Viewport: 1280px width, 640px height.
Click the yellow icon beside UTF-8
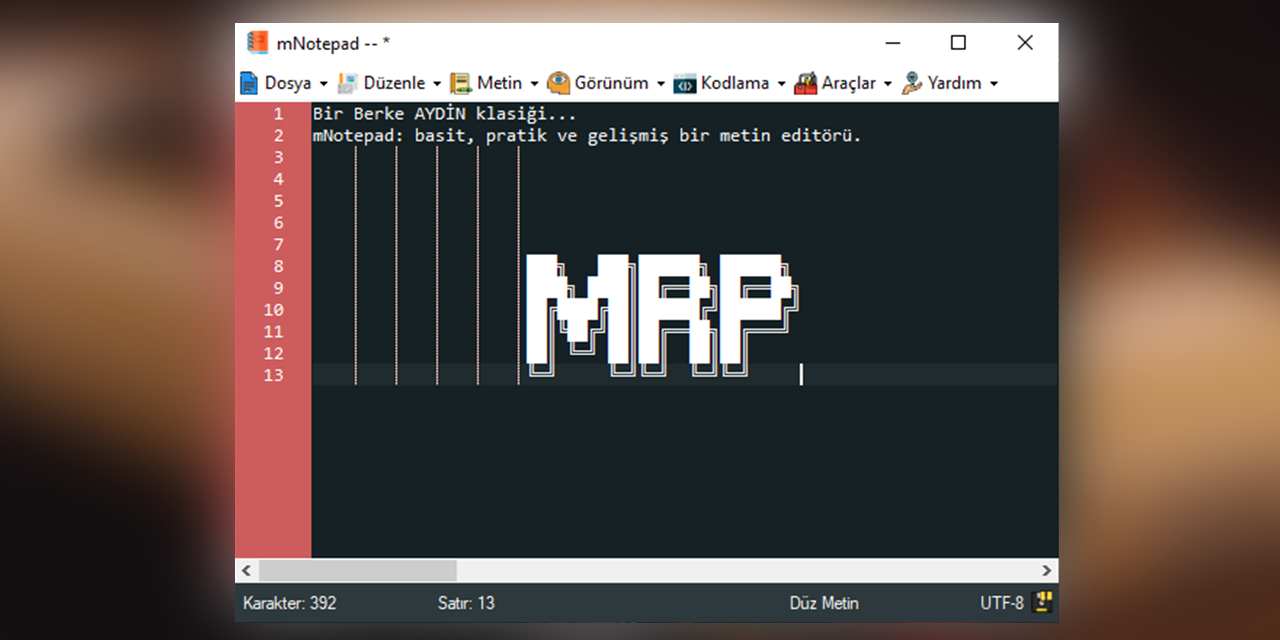[x=1041, y=602]
